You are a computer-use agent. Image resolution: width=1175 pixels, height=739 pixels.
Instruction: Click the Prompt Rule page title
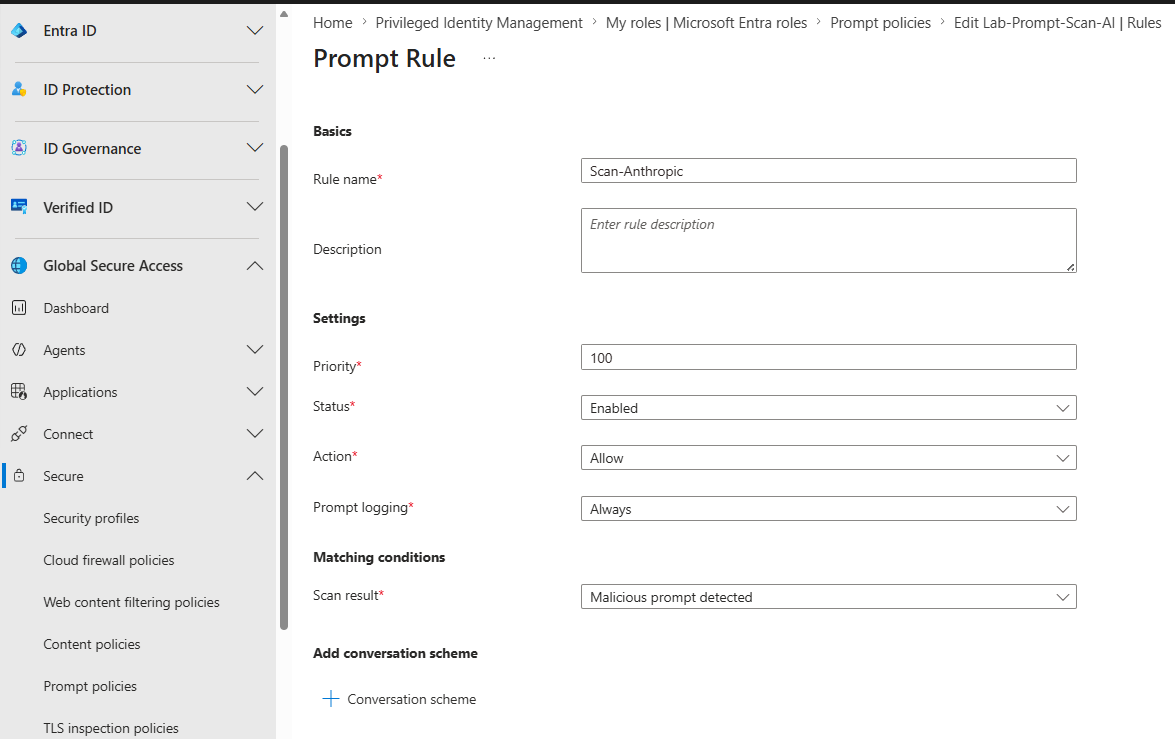pos(384,58)
